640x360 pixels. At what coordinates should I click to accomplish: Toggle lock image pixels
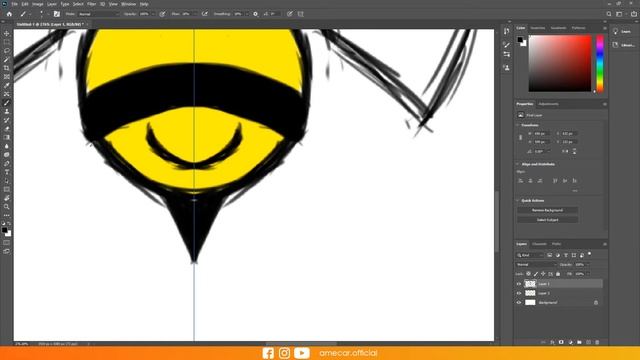536,274
